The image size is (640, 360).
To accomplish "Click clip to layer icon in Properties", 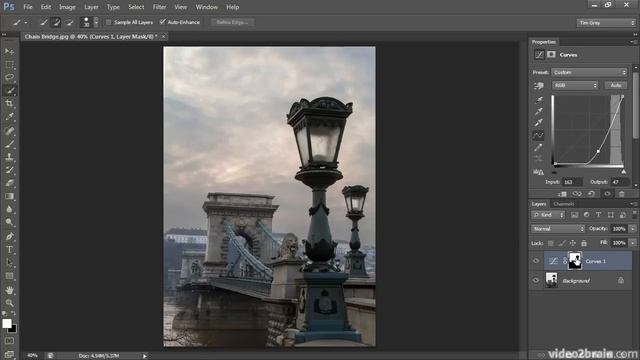I will click(x=562, y=194).
